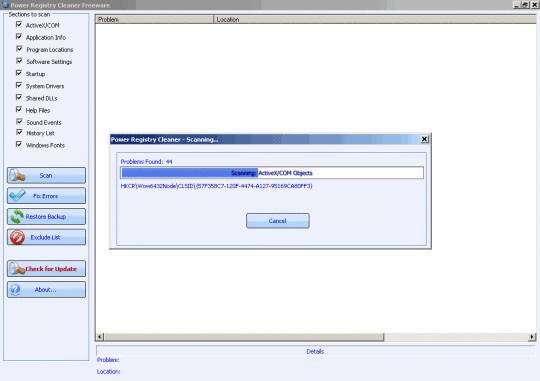Sort by the Location column header
540x381 pixels.
375,20
